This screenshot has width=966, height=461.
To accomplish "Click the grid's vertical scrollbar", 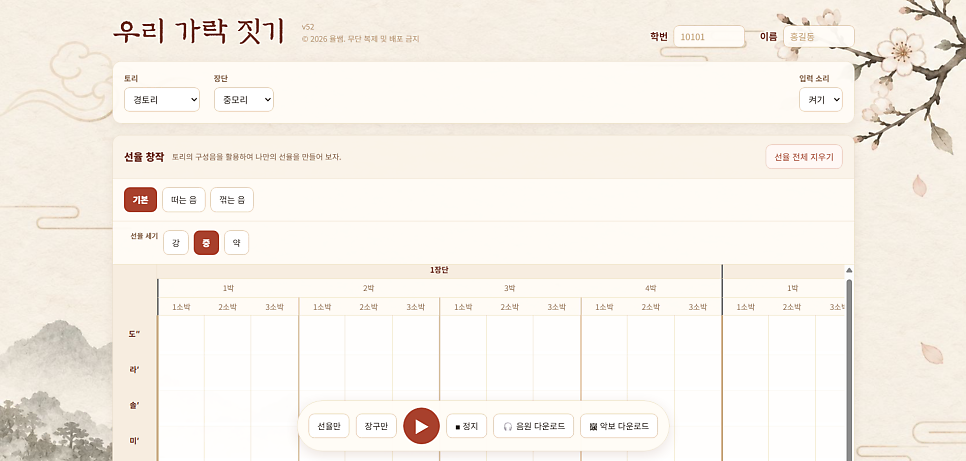I will click(x=849, y=370).
